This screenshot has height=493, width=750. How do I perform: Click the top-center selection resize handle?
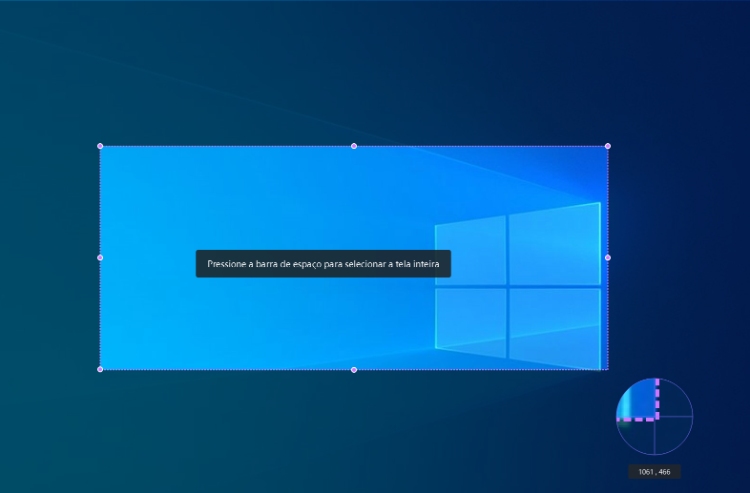[x=353, y=146]
